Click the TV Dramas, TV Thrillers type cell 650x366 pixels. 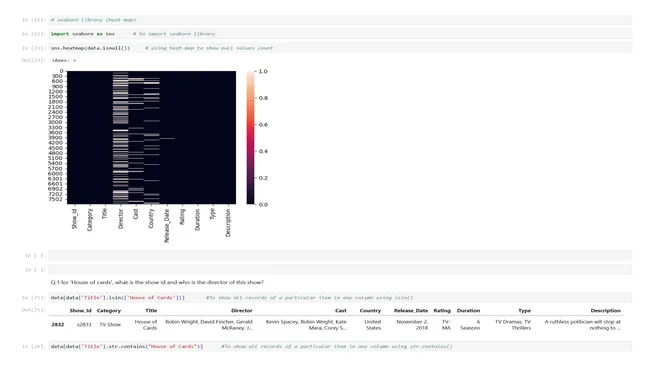click(x=513, y=325)
